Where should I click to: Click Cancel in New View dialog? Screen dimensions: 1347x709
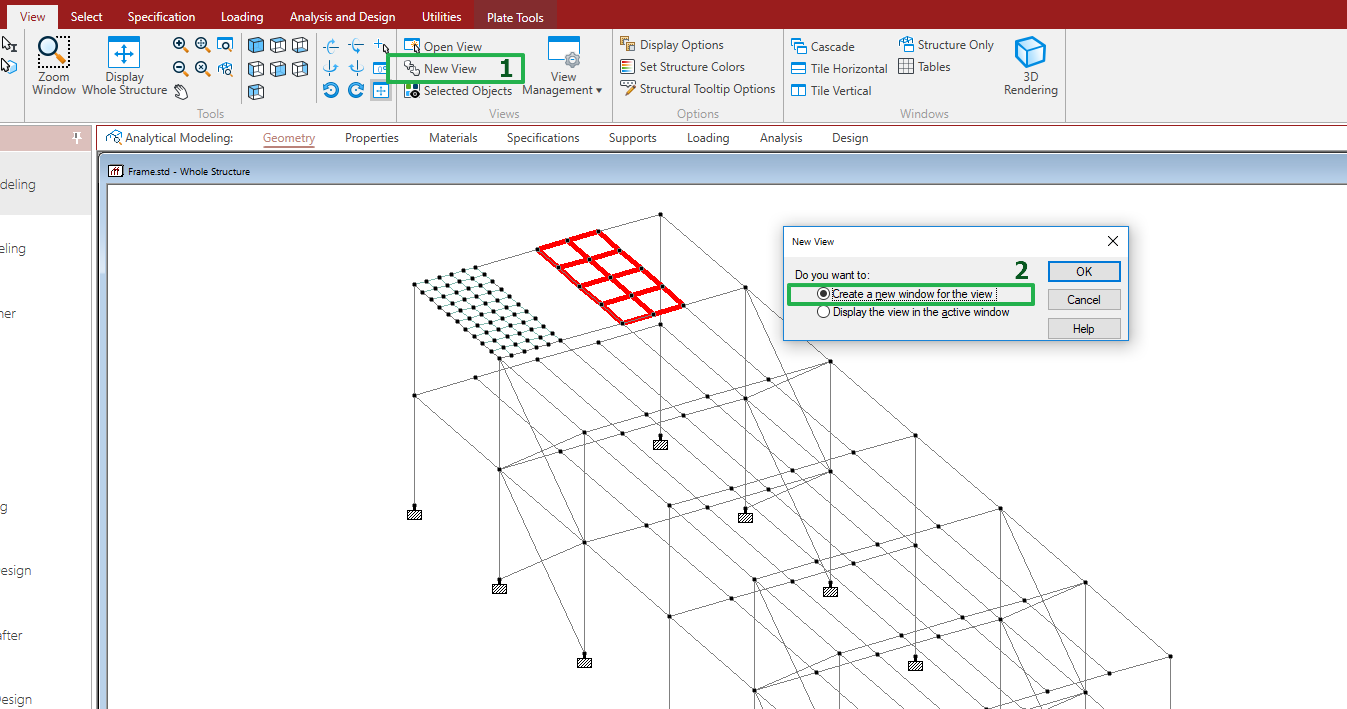[1084, 300]
